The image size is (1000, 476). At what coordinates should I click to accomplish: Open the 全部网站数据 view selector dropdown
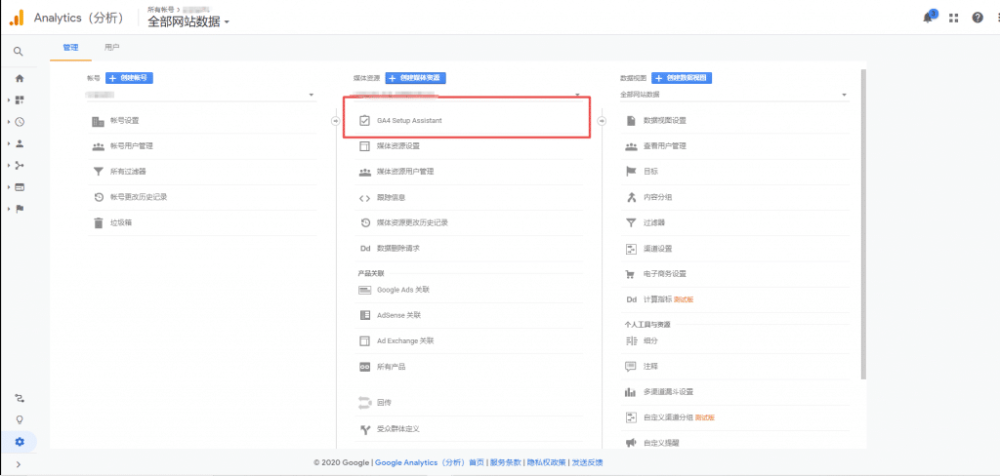pyautogui.click(x=188, y=22)
